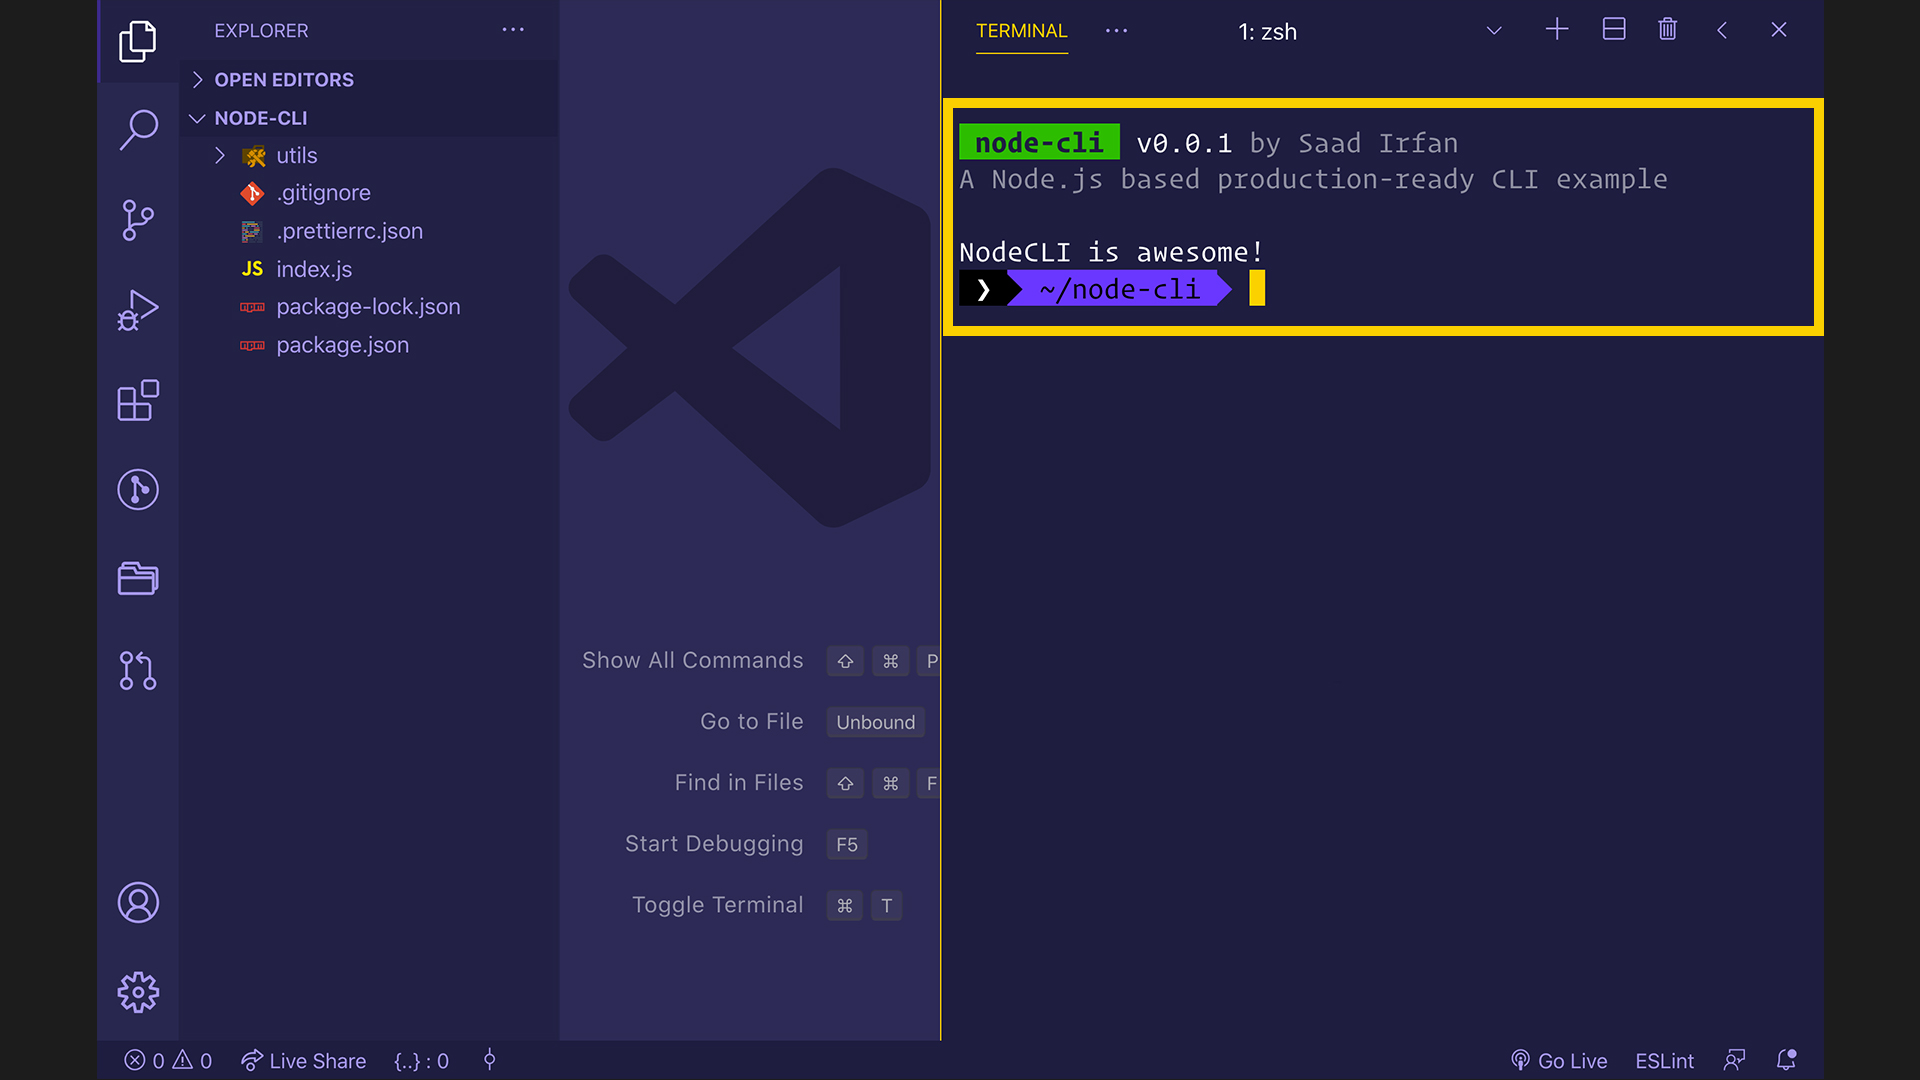Click the Start Debugging button
The width and height of the screenshot is (1920, 1080).
[x=712, y=843]
